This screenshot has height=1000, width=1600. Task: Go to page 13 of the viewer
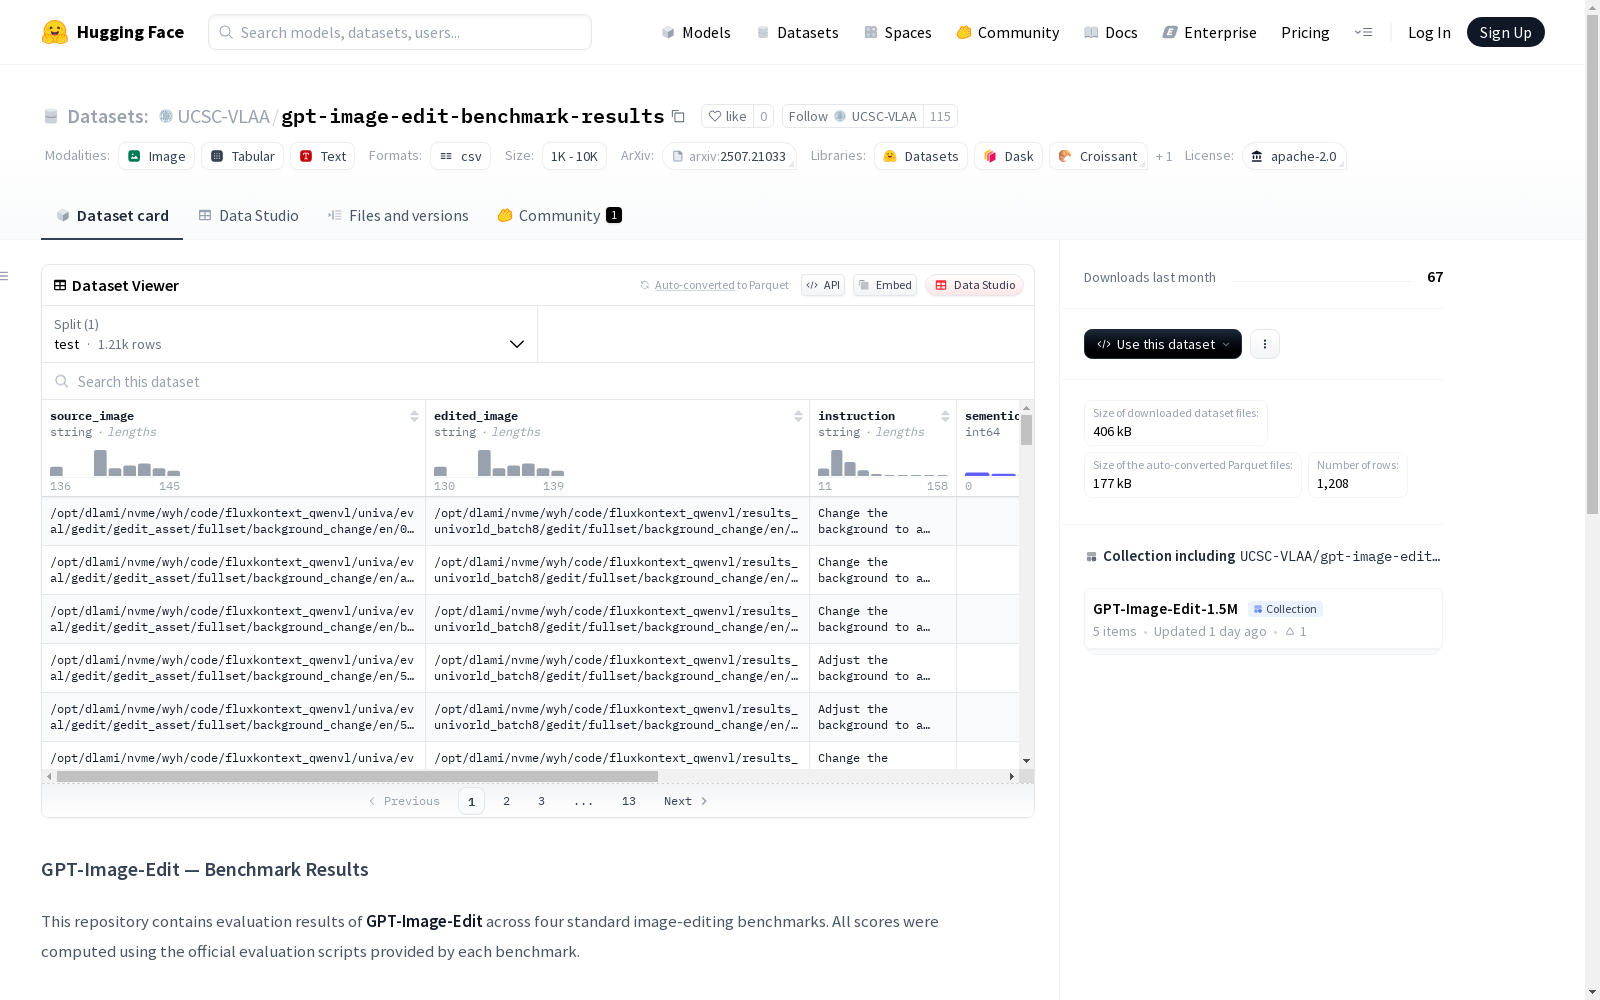click(x=629, y=801)
